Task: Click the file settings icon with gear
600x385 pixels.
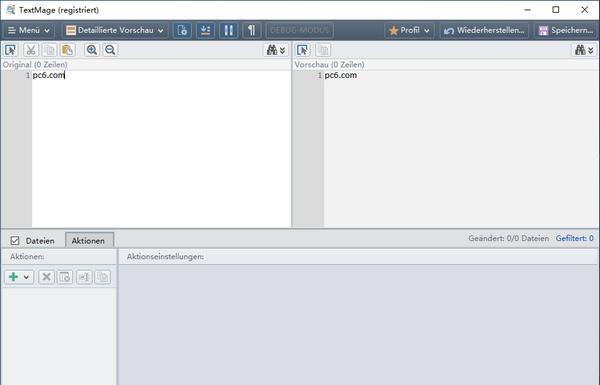Action: point(182,30)
